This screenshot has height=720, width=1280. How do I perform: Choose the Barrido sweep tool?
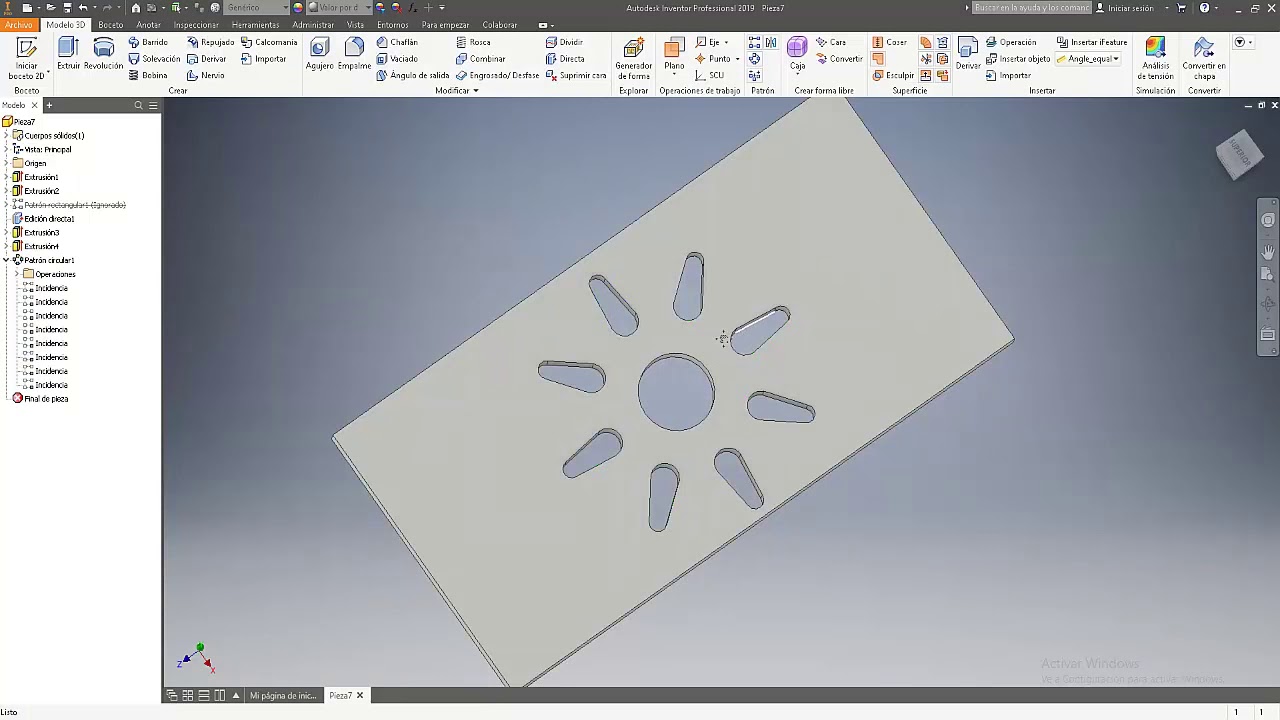pos(148,42)
